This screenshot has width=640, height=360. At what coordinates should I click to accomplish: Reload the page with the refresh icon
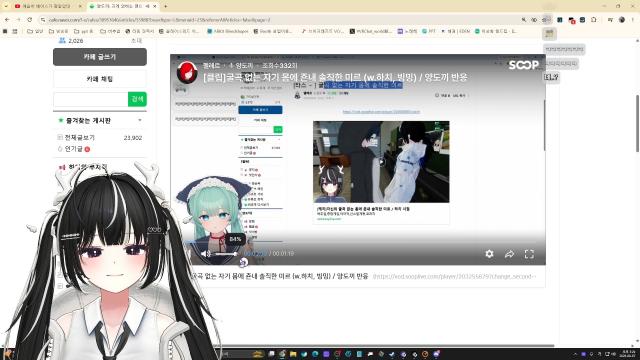(30, 20)
